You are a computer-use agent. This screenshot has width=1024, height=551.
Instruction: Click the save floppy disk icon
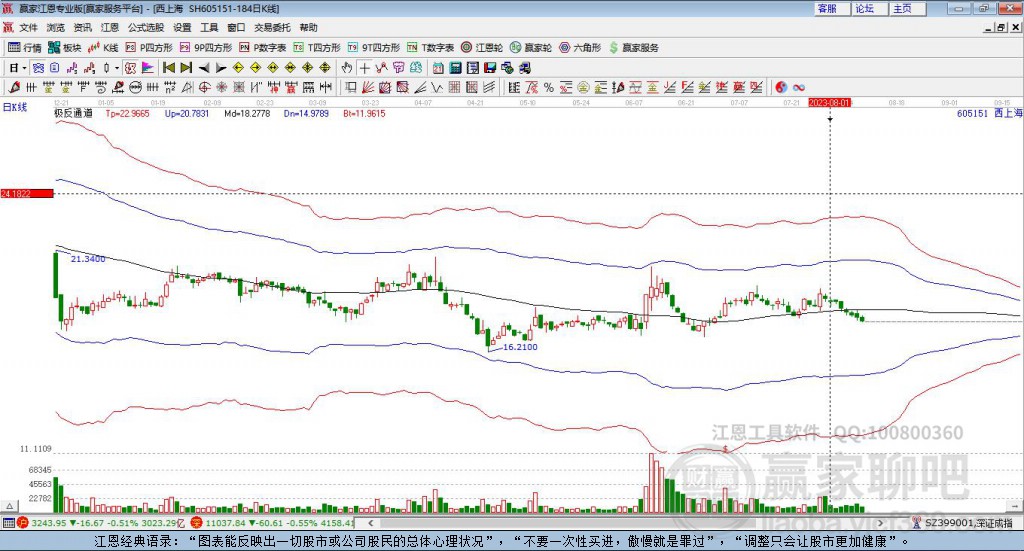click(490, 68)
